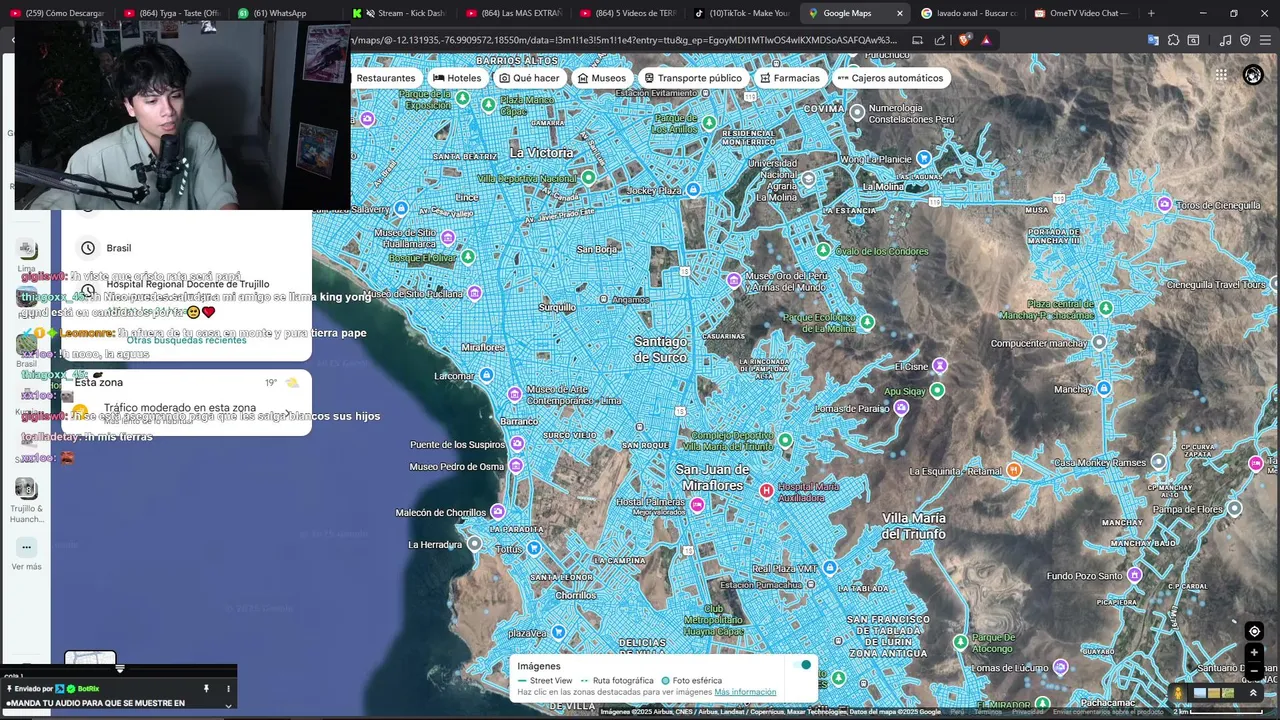Viewport: 1280px width, 720px height.
Task: Click Otras búsquedas recientes link
Action: tap(186, 340)
